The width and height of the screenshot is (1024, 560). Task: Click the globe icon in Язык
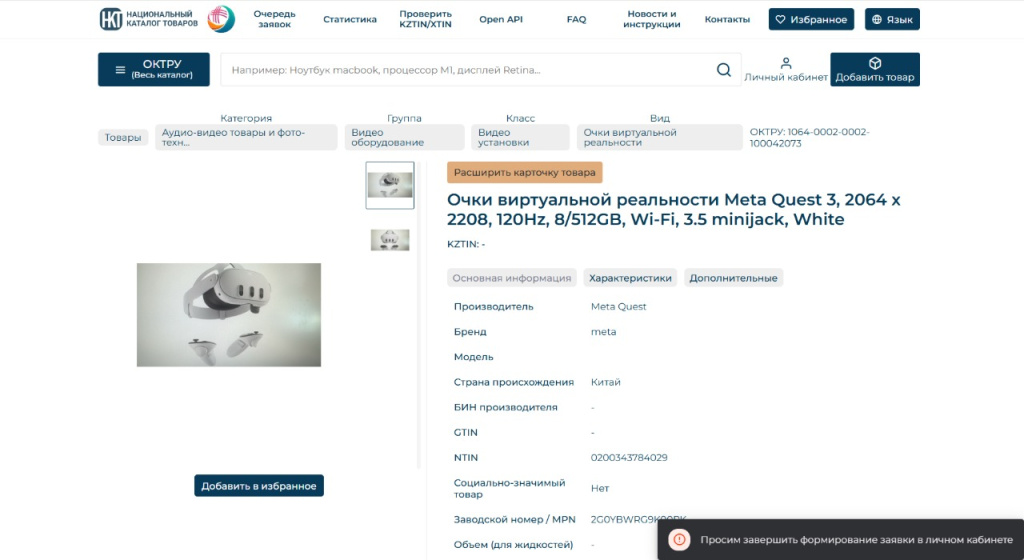pos(877,20)
